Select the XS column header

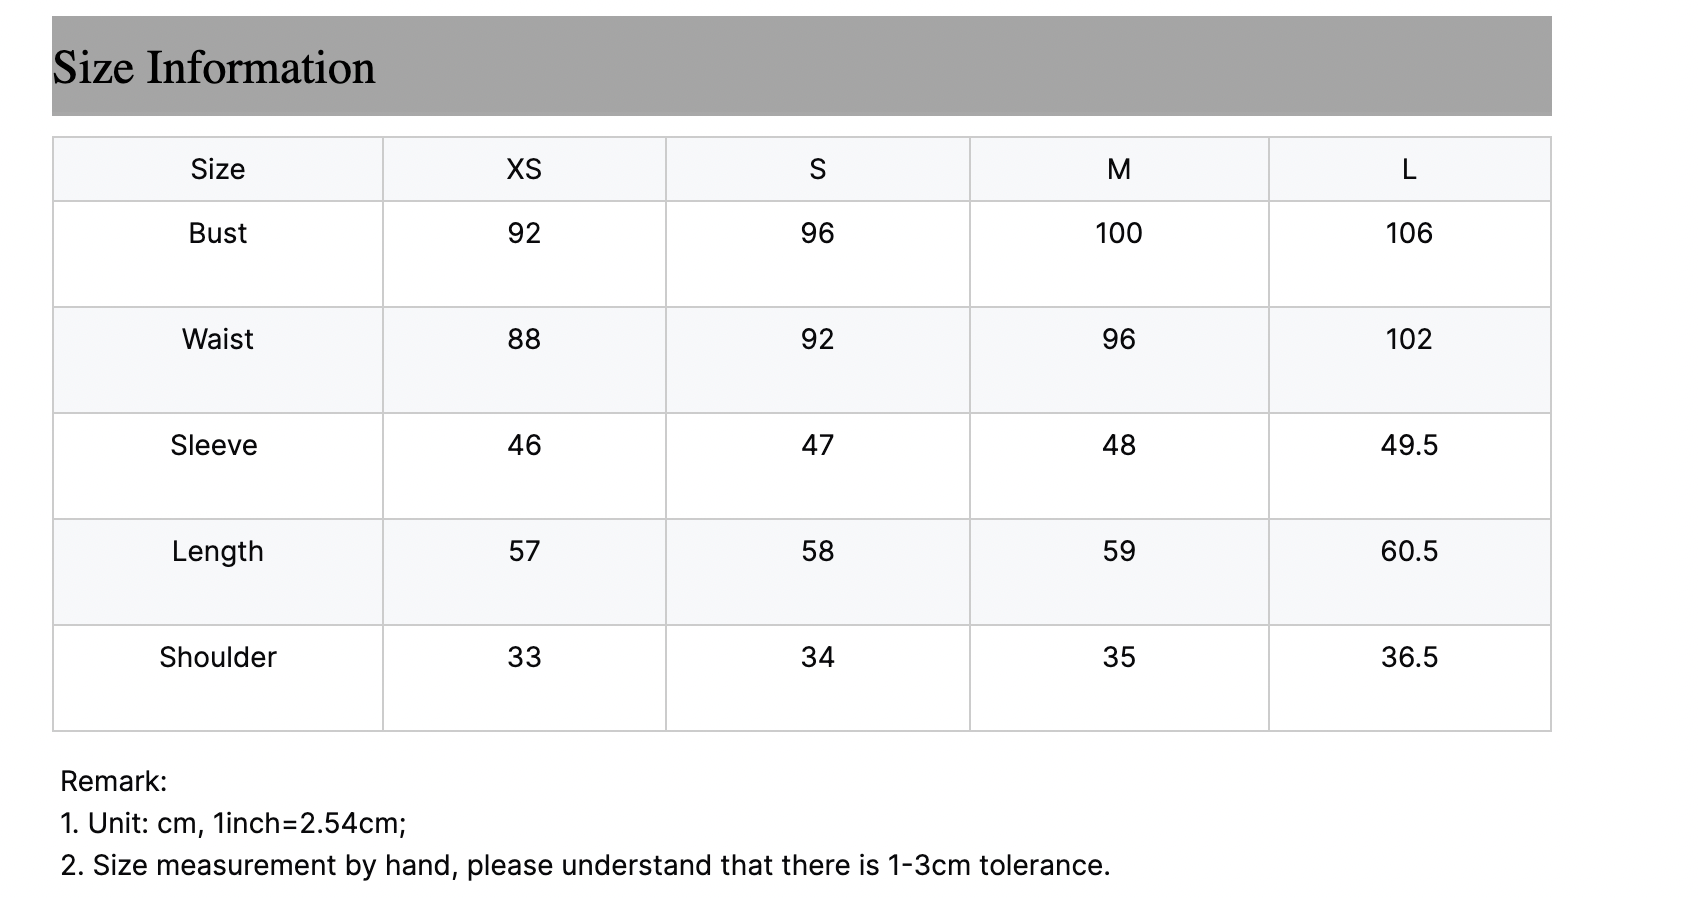(x=524, y=169)
